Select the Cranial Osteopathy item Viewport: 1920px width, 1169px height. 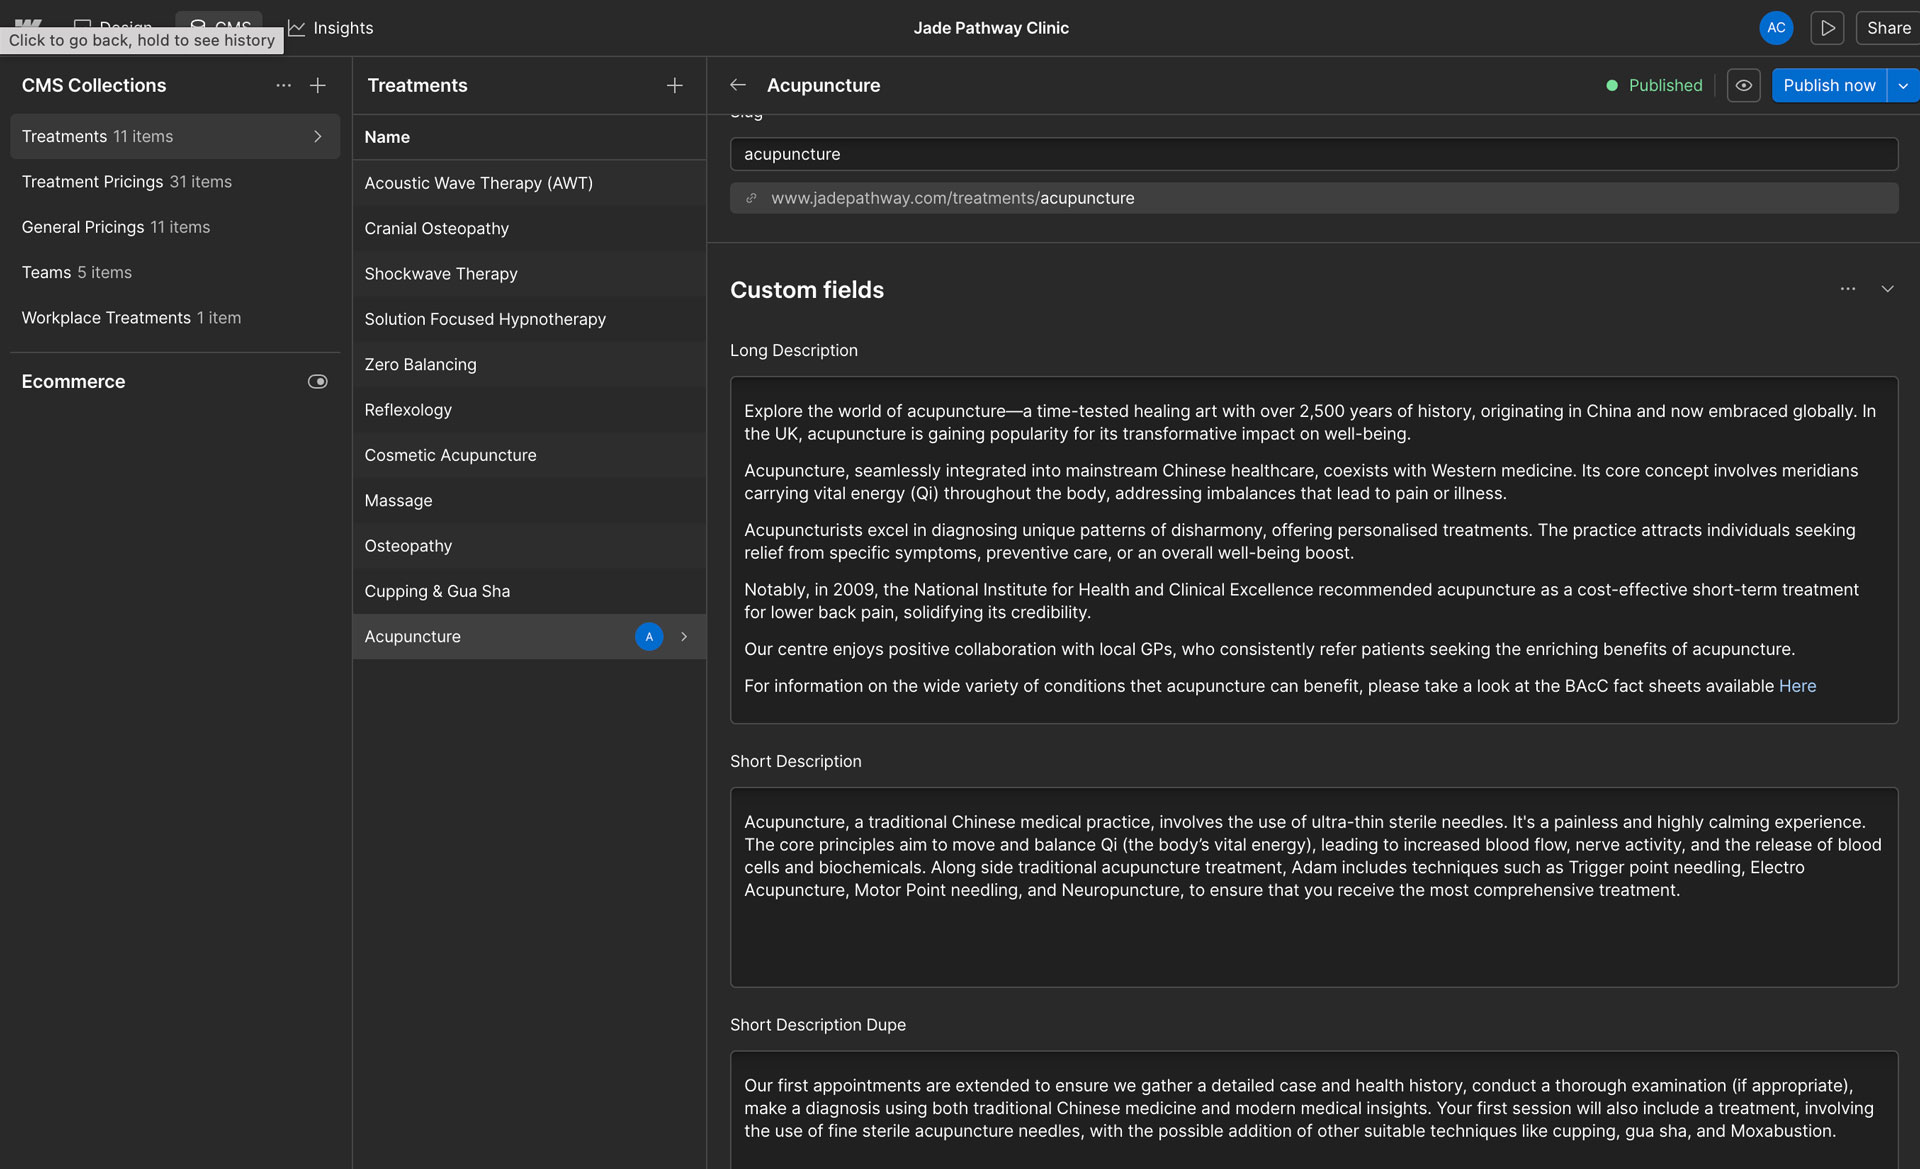pos(529,229)
